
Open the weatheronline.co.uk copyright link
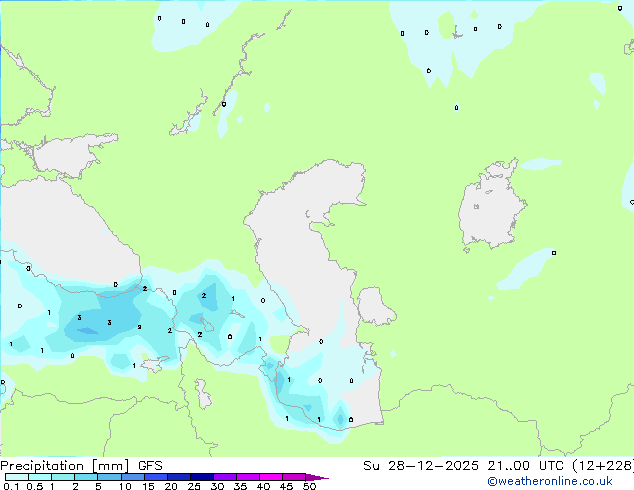(x=550, y=481)
